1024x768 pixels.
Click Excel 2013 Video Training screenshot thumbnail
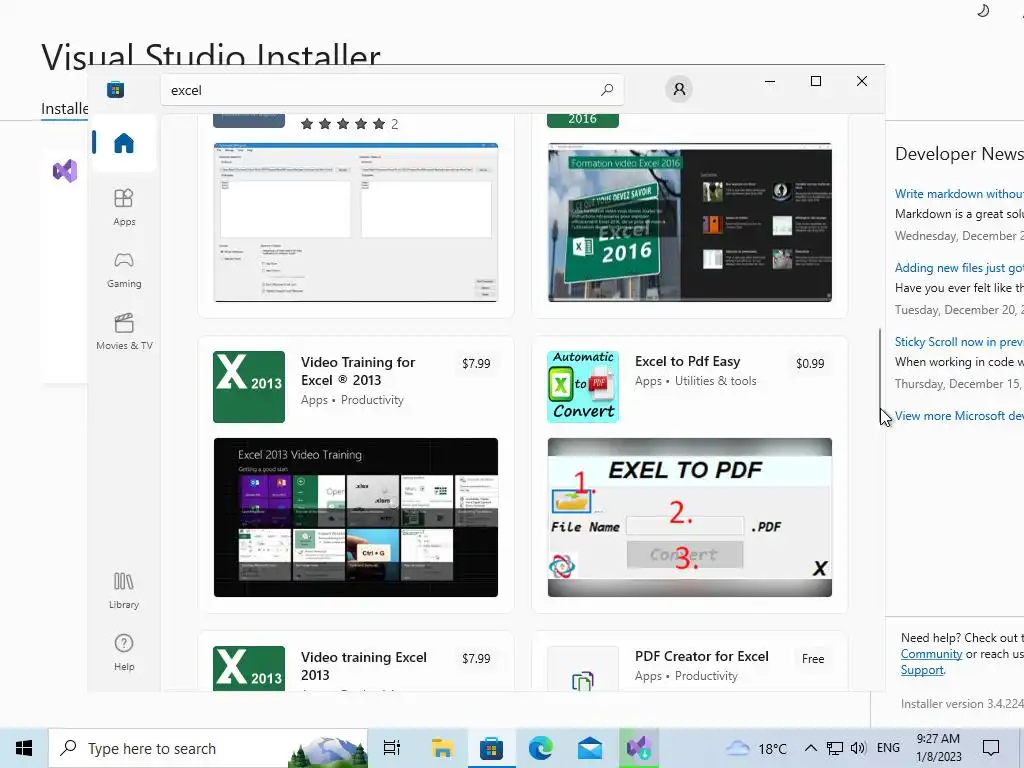click(356, 517)
